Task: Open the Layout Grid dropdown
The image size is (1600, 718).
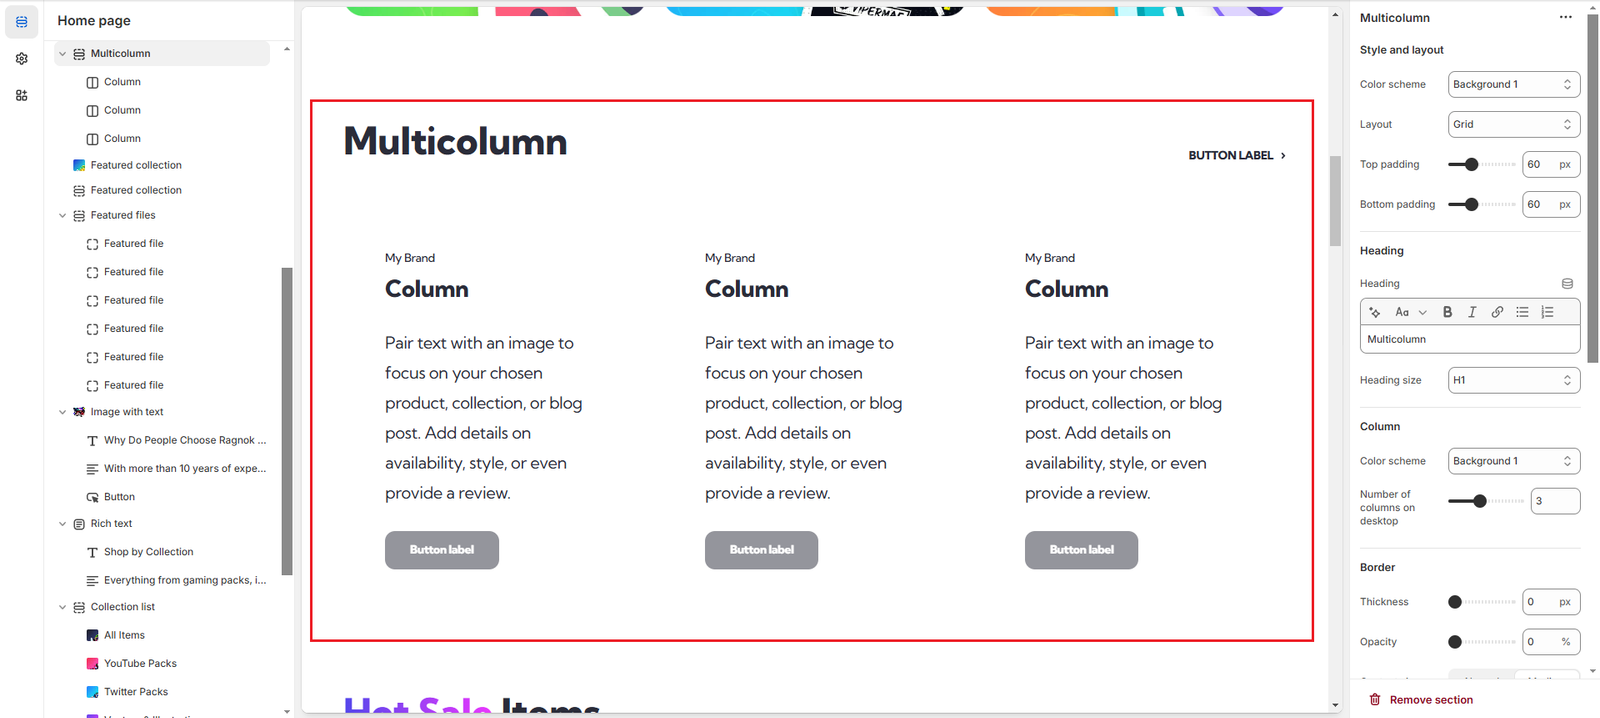Action: click(1514, 124)
